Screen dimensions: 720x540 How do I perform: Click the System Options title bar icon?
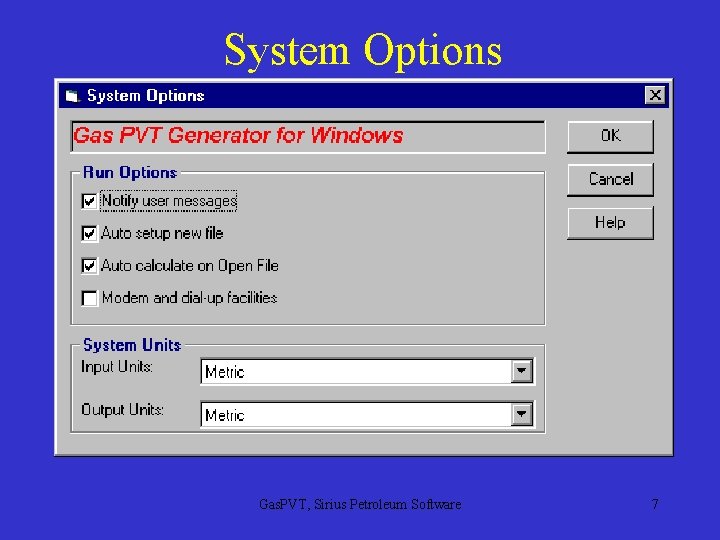[x=73, y=96]
